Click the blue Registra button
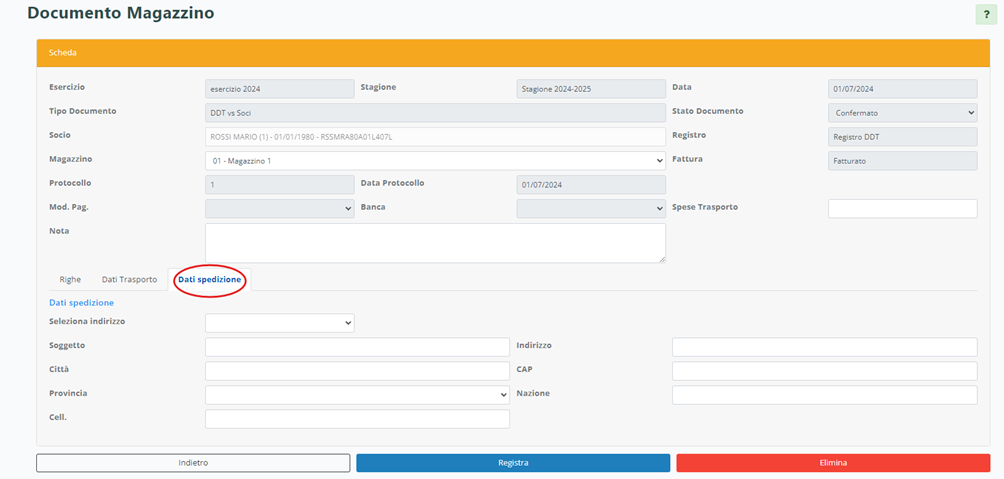The height and width of the screenshot is (479, 1004). click(x=513, y=463)
